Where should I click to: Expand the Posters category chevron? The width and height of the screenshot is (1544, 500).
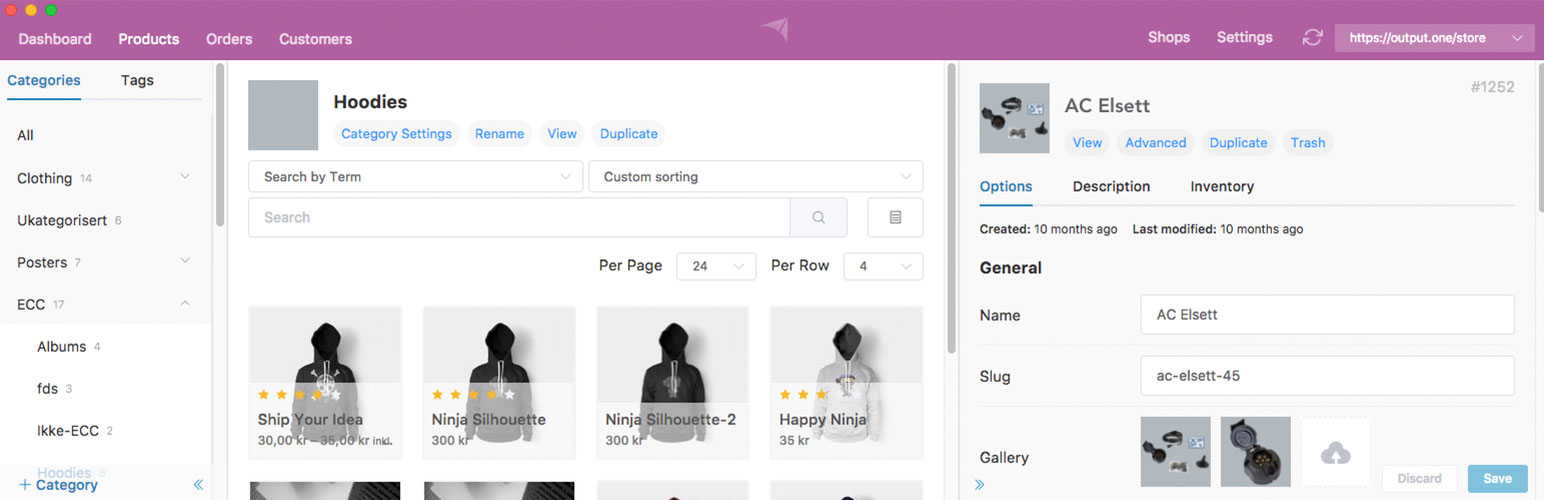pos(185,261)
